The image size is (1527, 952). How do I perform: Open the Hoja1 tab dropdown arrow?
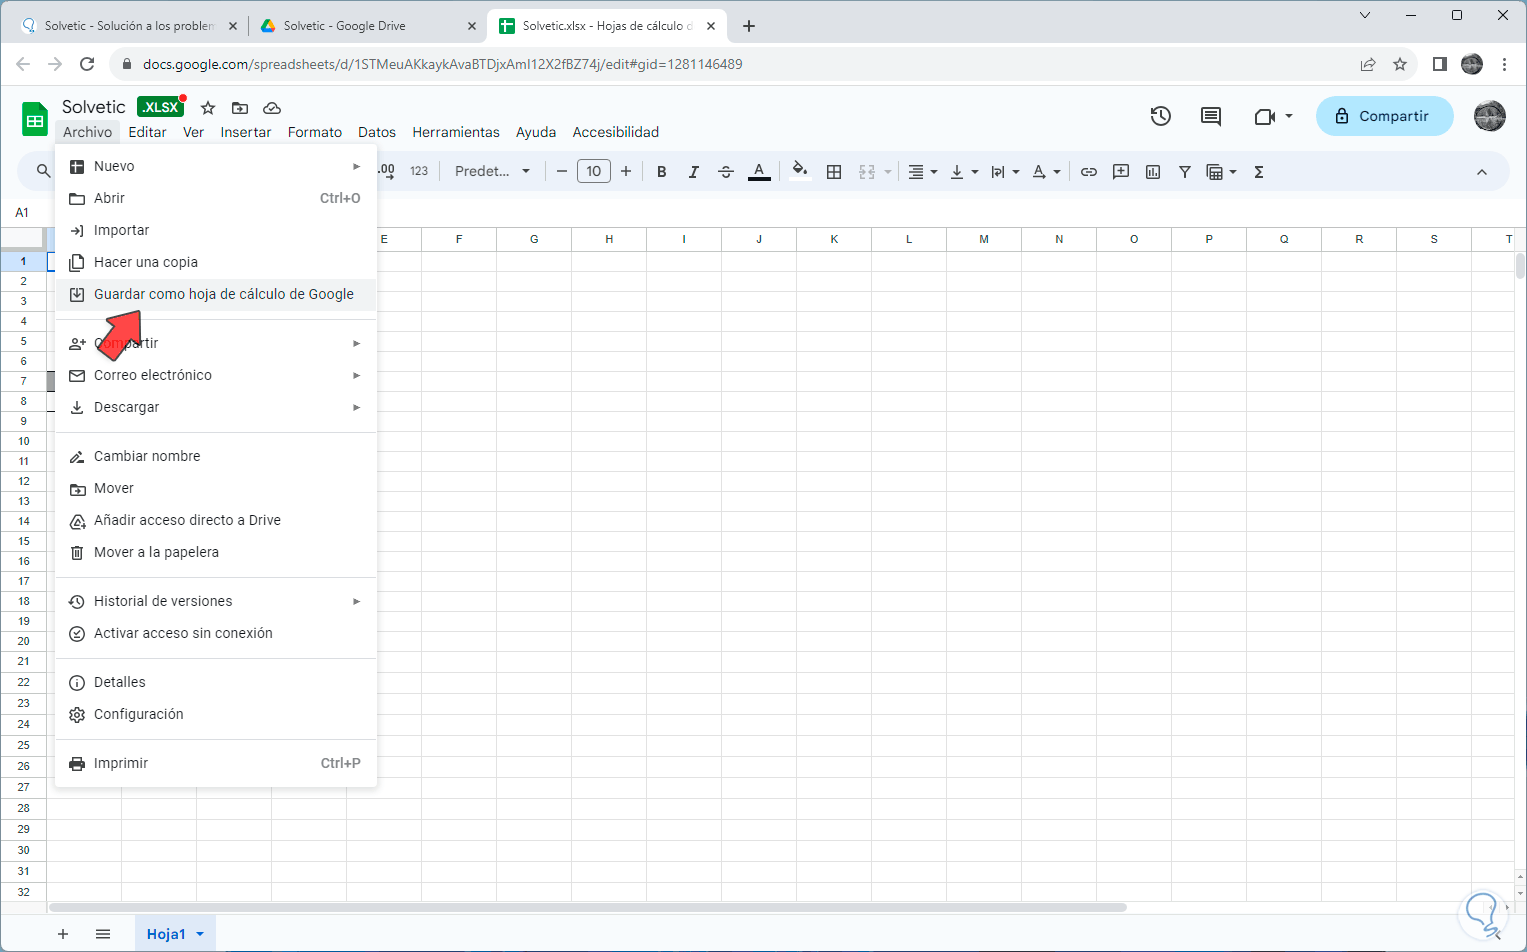pyautogui.click(x=200, y=934)
